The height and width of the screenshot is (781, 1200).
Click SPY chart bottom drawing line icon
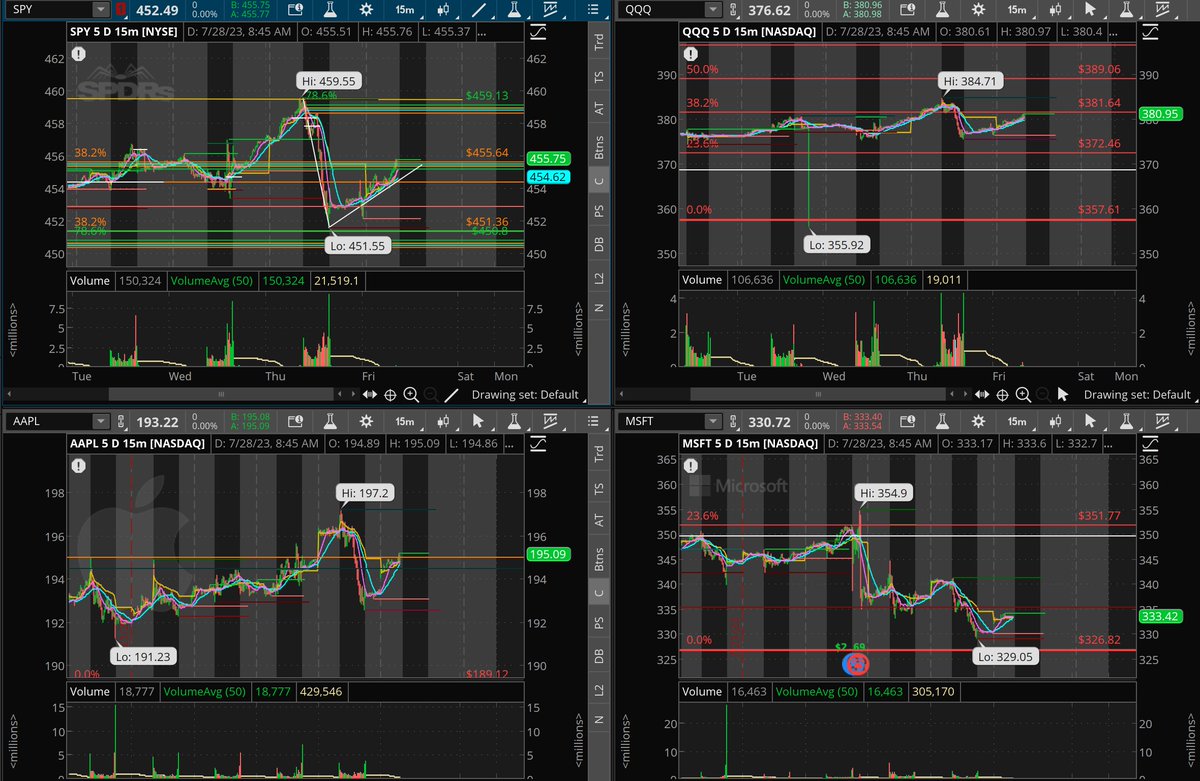point(451,394)
